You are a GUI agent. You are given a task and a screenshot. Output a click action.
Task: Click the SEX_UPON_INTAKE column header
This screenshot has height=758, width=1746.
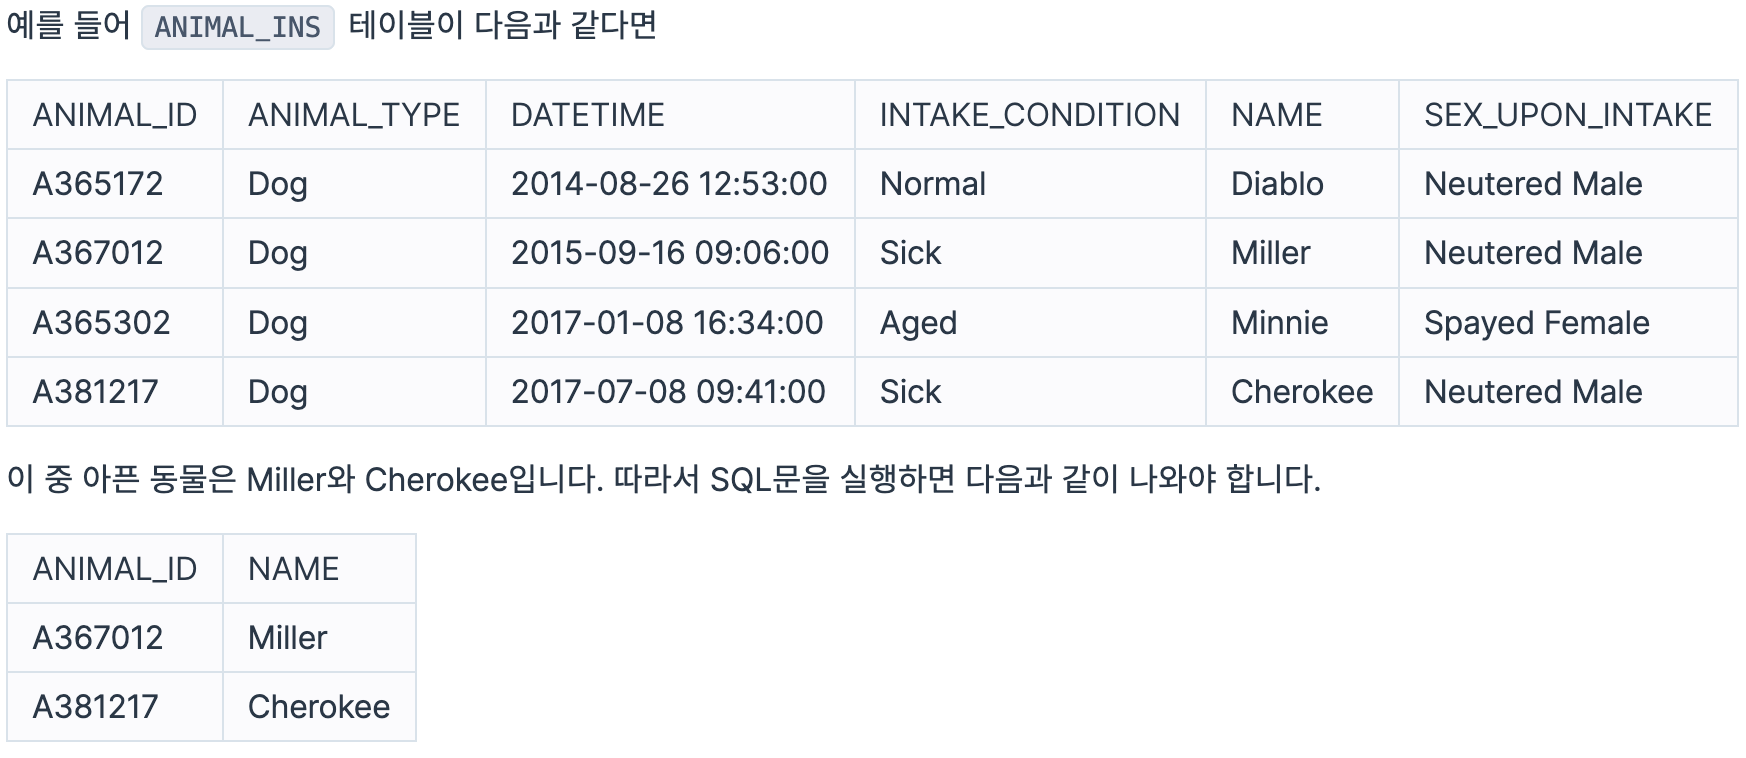coord(1568,115)
